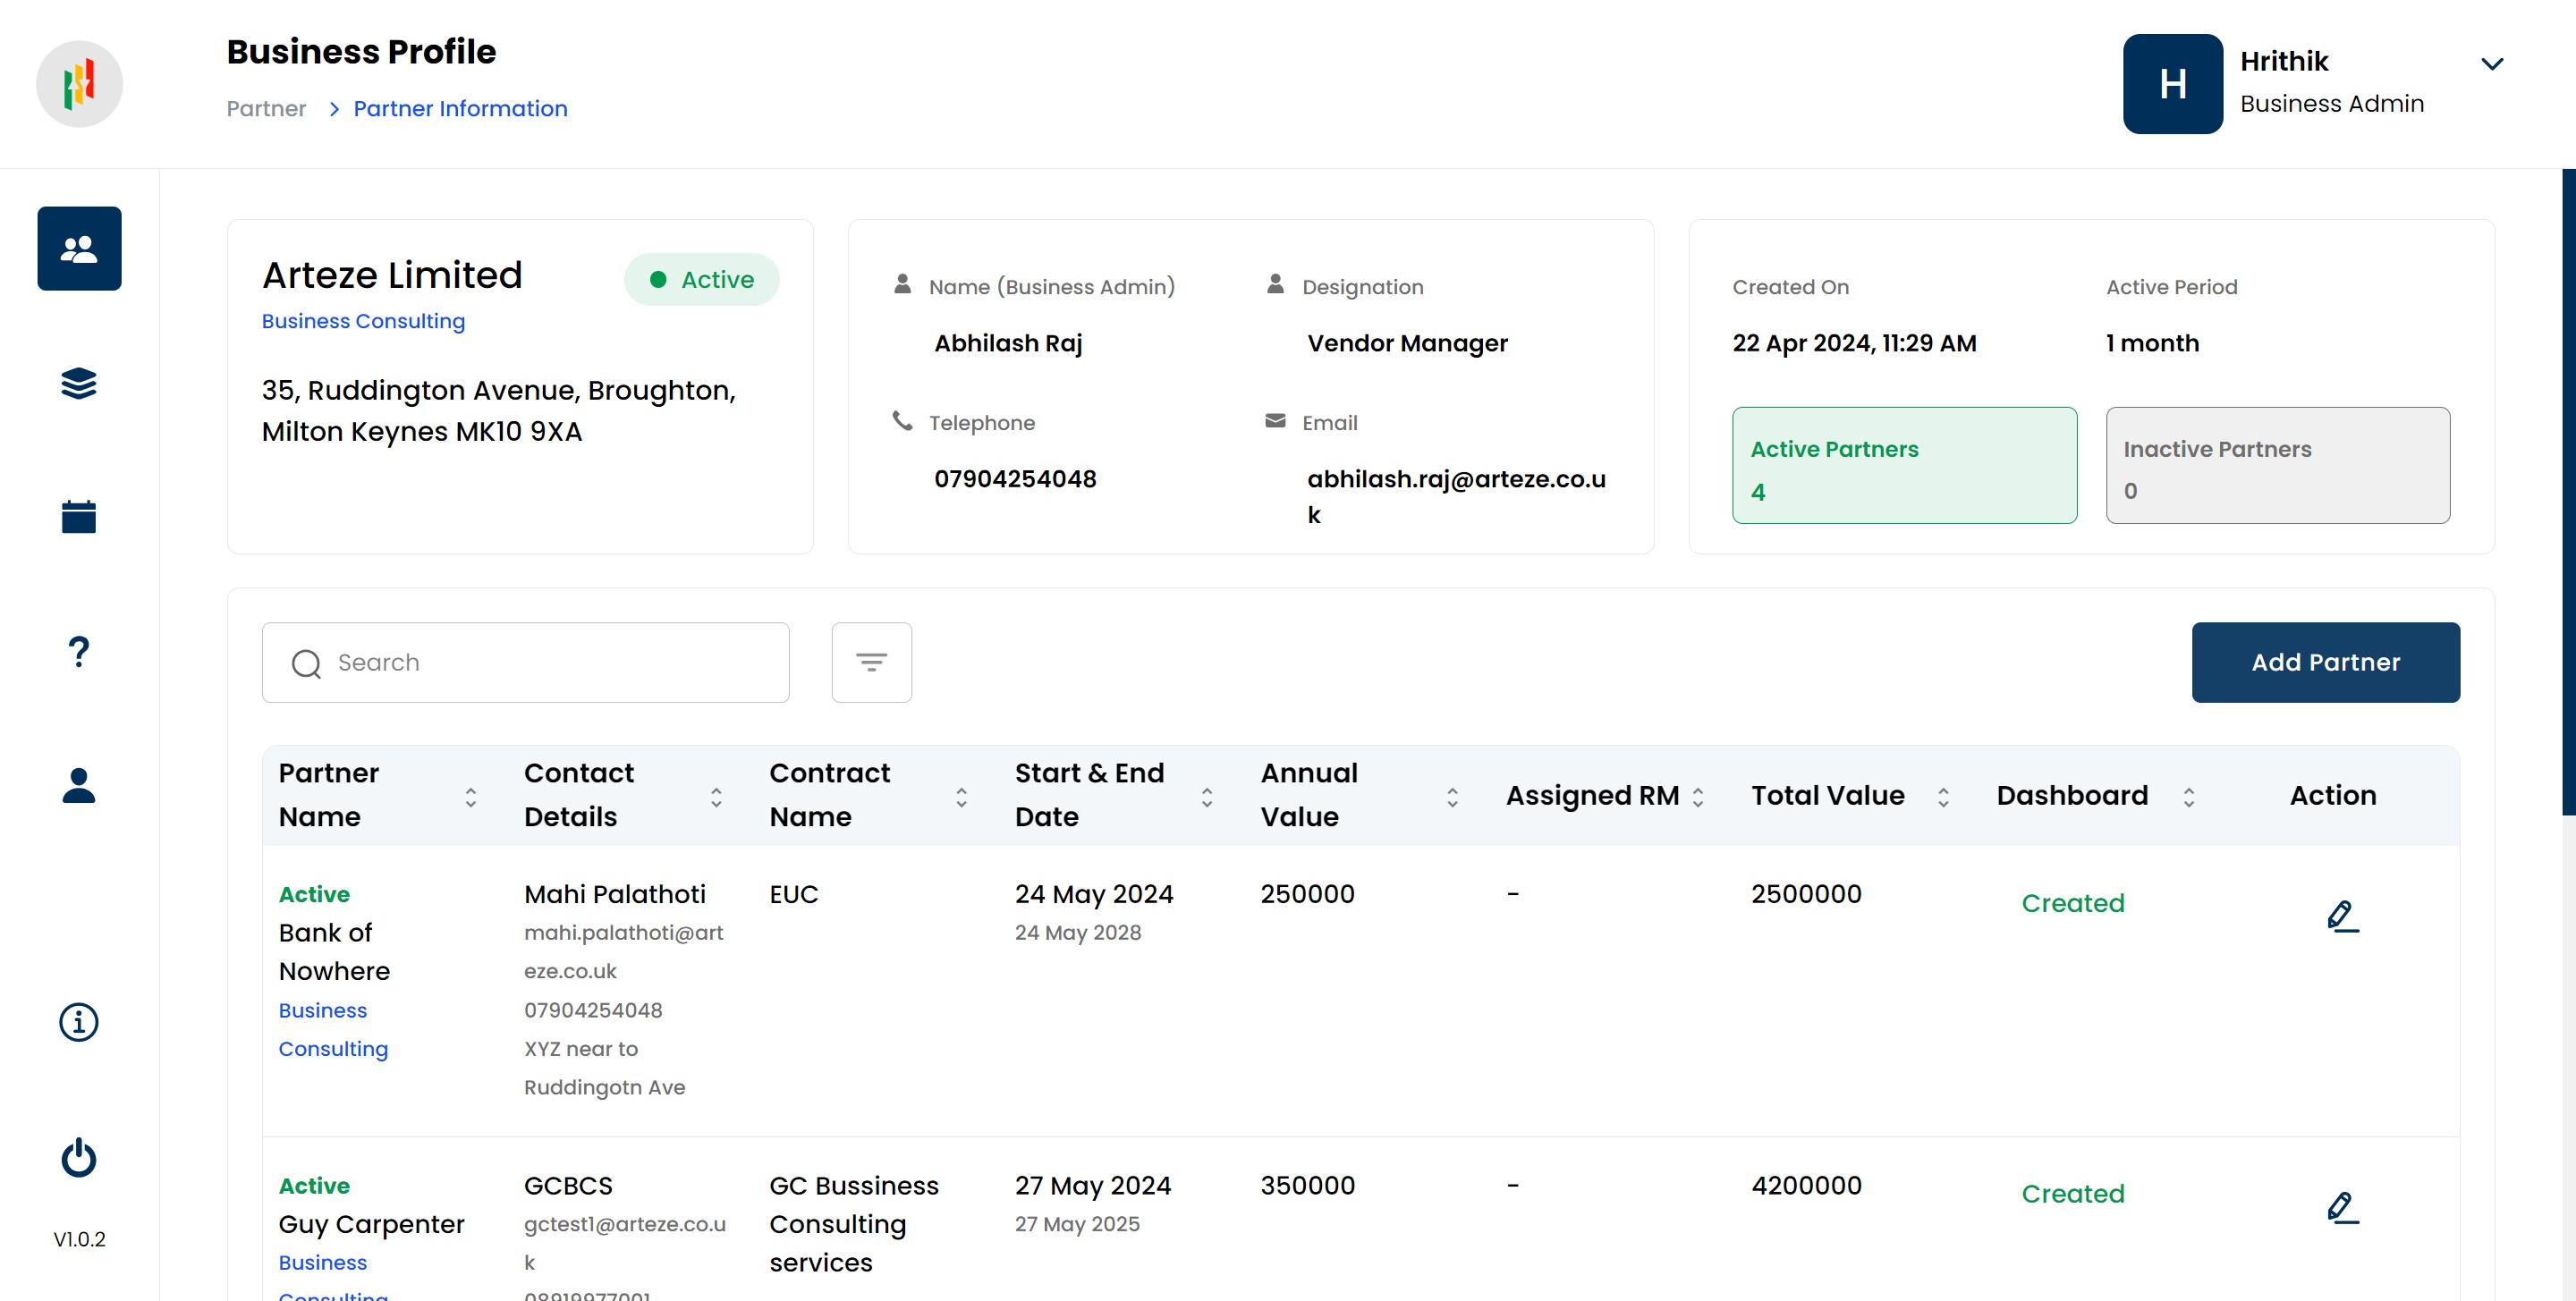Open the partners icon in the sidebar
The image size is (2576, 1301).
click(x=79, y=249)
